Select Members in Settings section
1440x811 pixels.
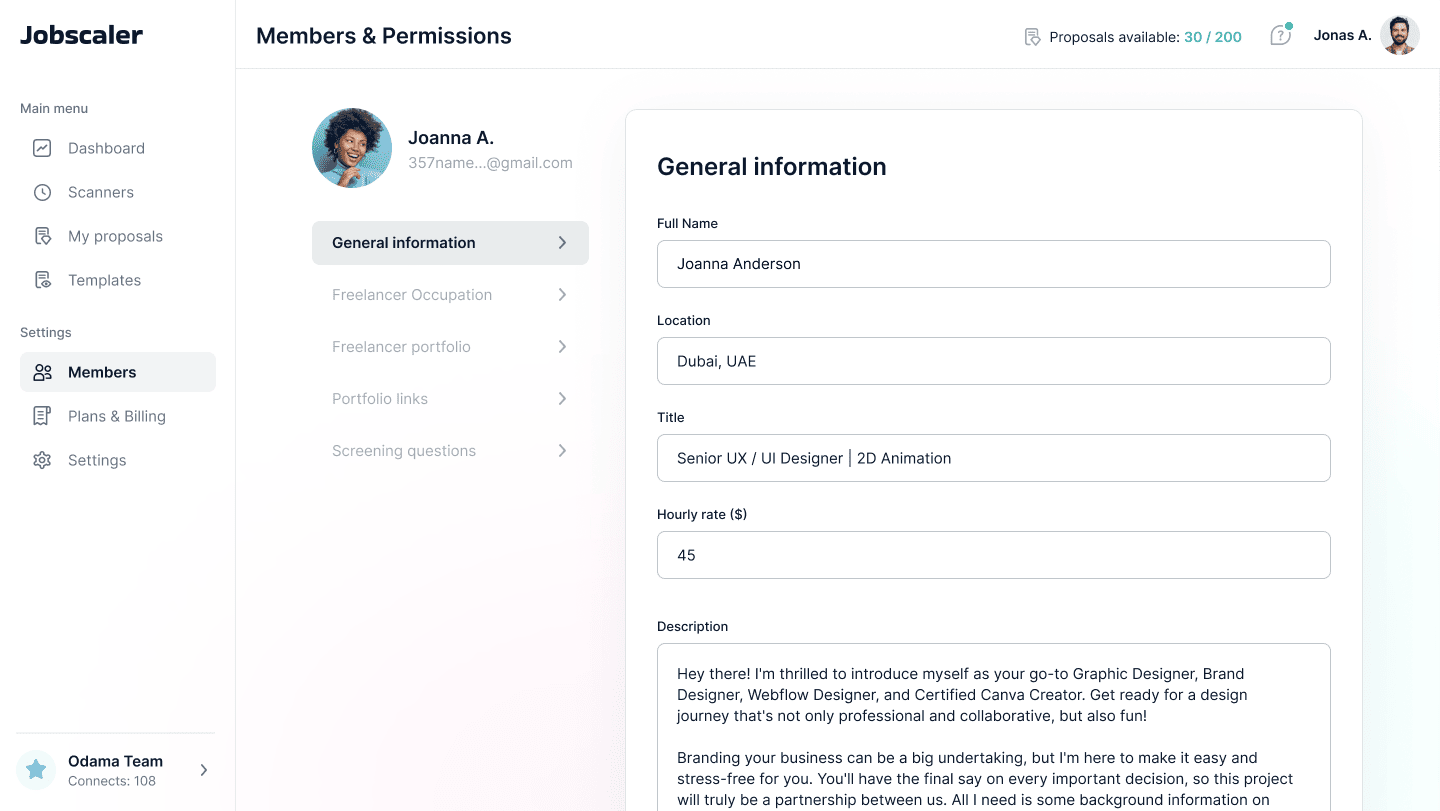(118, 372)
